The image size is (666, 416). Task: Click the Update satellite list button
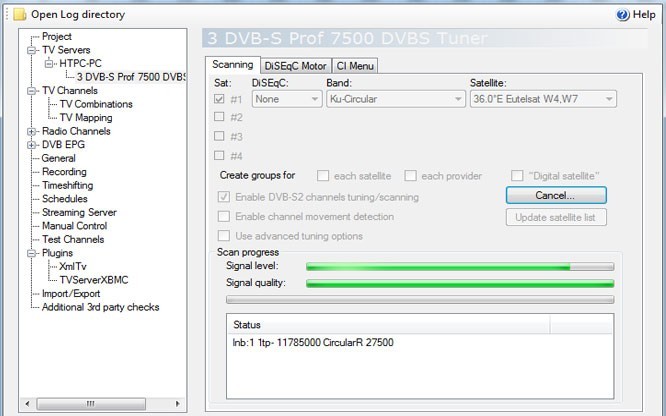tap(556, 217)
